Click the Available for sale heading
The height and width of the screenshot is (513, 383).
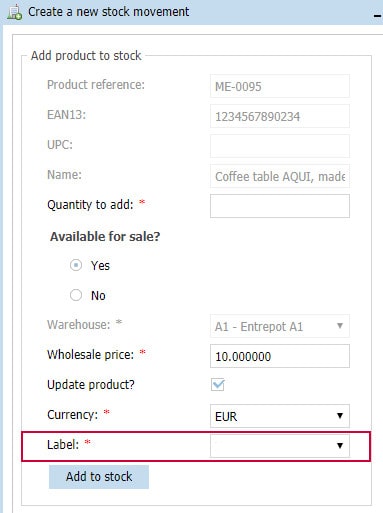point(105,236)
